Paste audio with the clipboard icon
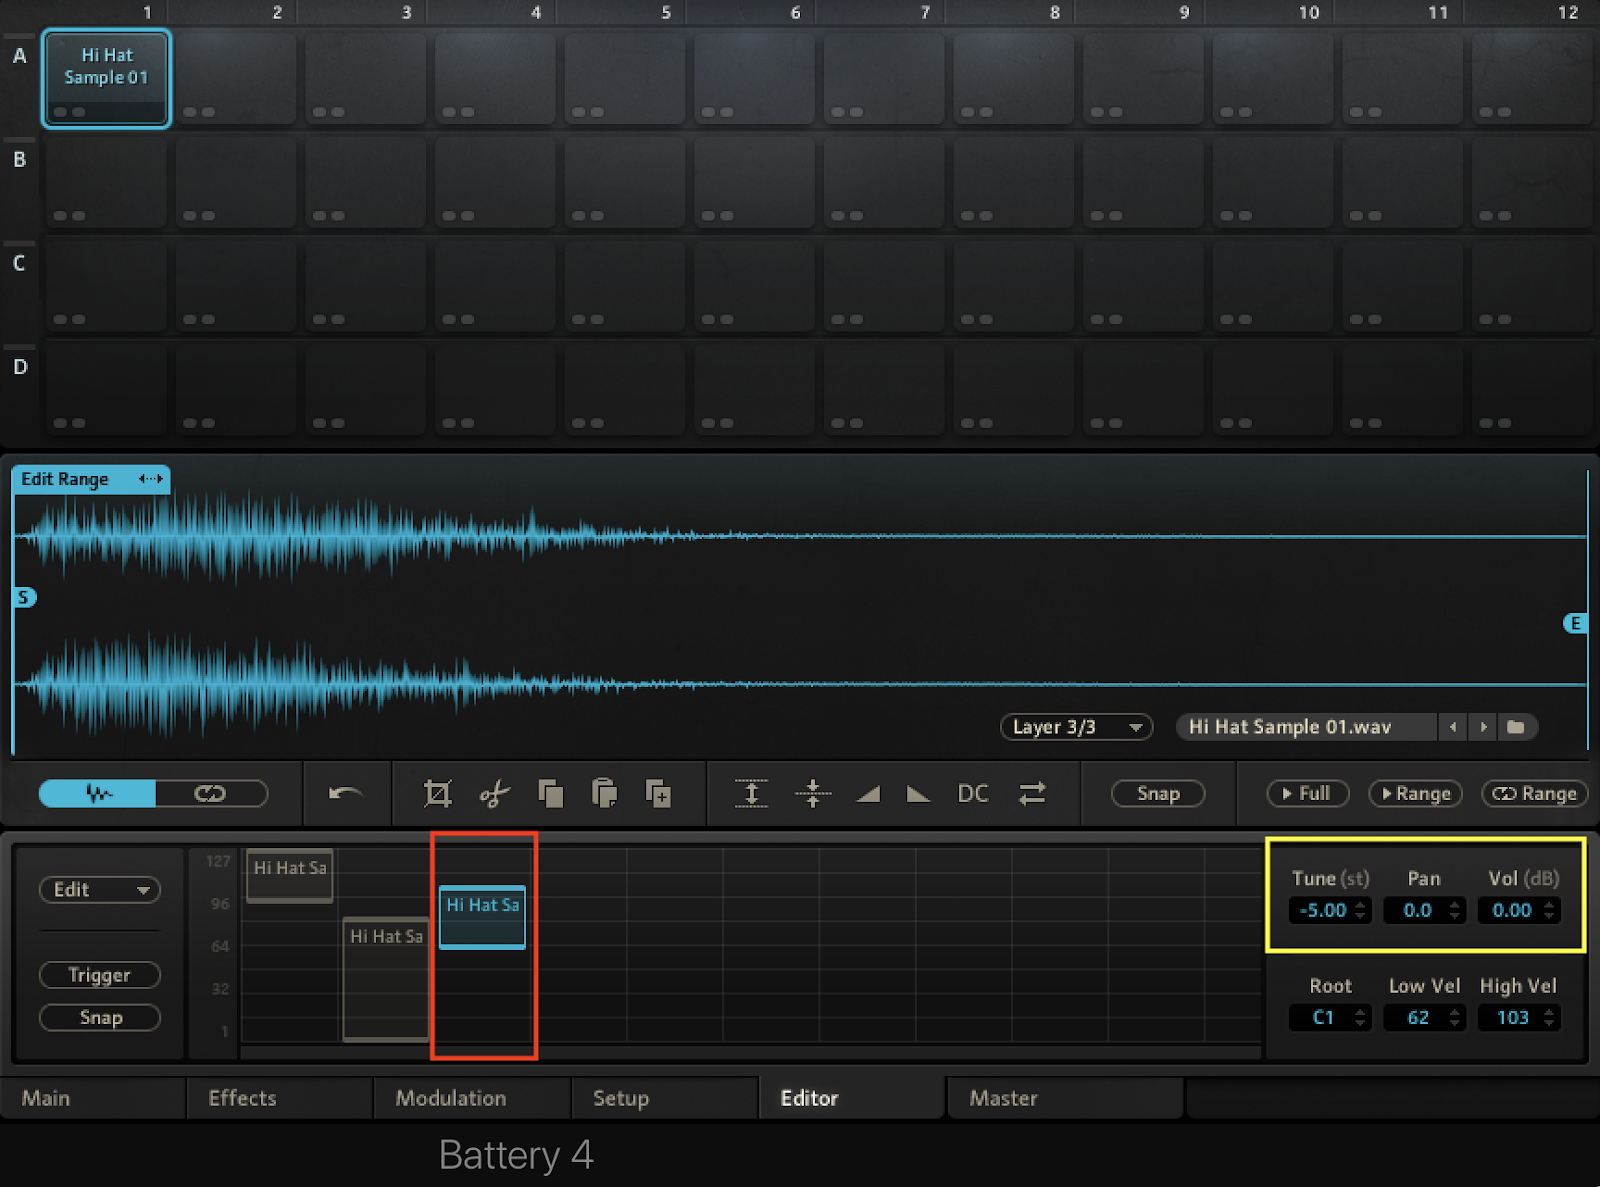Image resolution: width=1600 pixels, height=1187 pixels. tap(604, 793)
